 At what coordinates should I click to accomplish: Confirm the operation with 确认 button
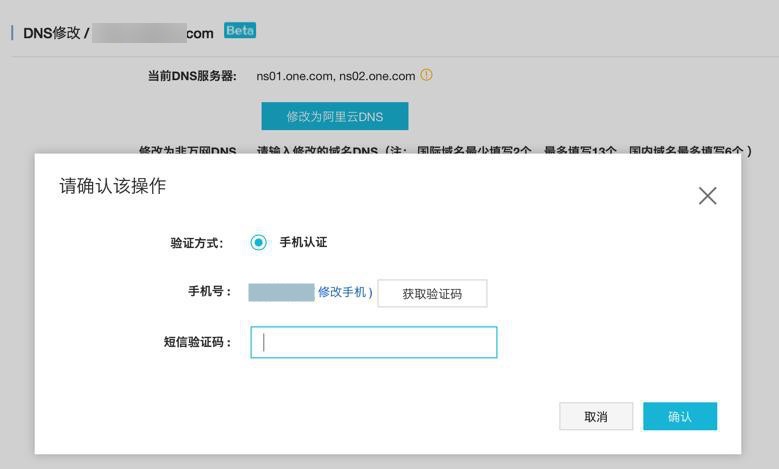click(679, 416)
